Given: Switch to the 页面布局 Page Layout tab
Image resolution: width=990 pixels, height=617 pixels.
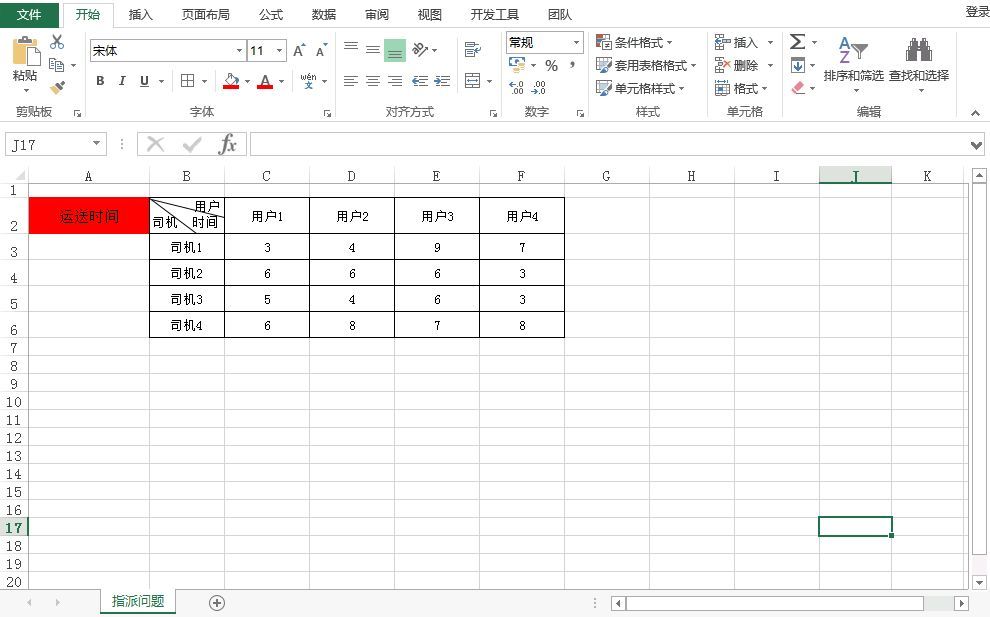Looking at the screenshot, I should [205, 14].
